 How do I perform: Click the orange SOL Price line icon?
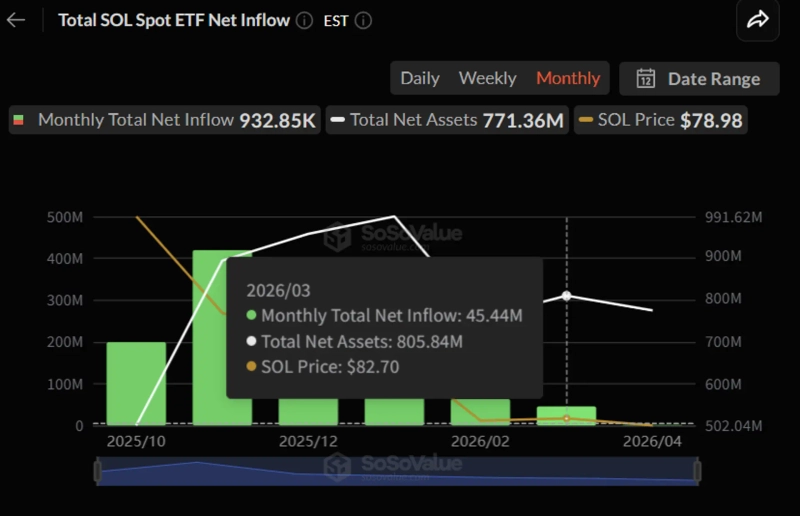coord(586,121)
